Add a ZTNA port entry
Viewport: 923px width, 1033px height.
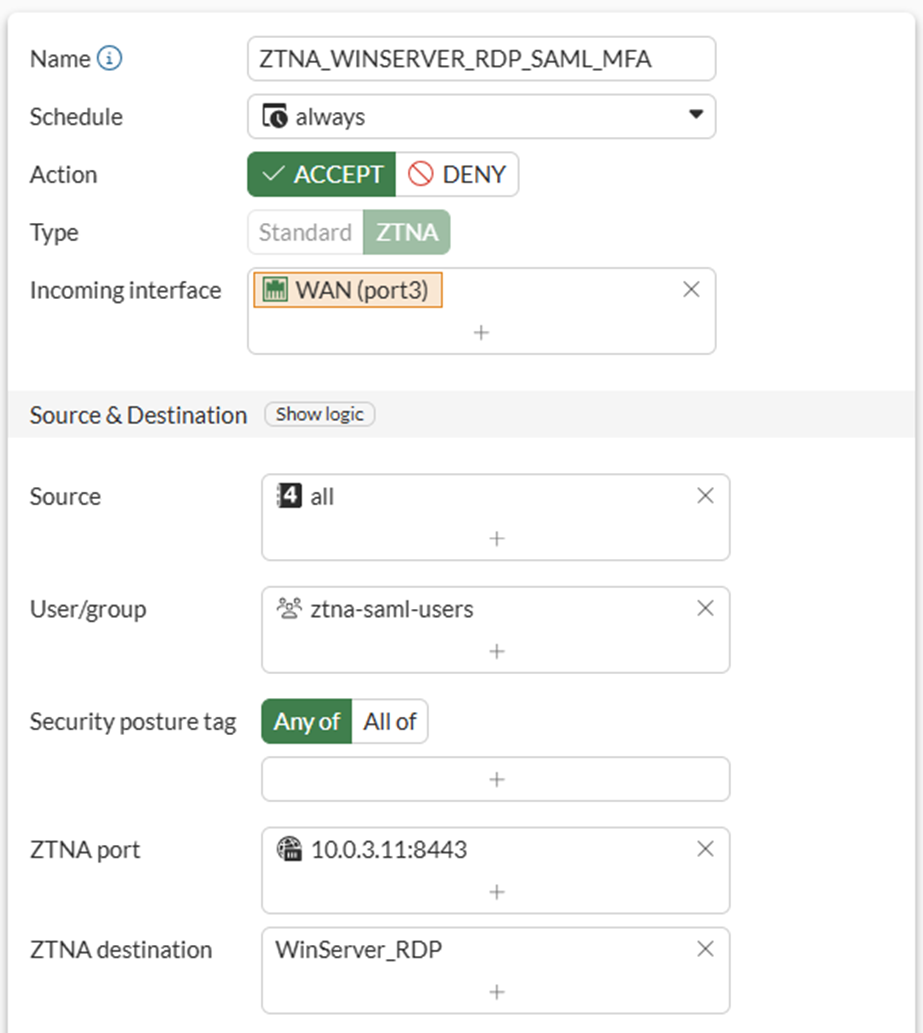[x=496, y=892]
